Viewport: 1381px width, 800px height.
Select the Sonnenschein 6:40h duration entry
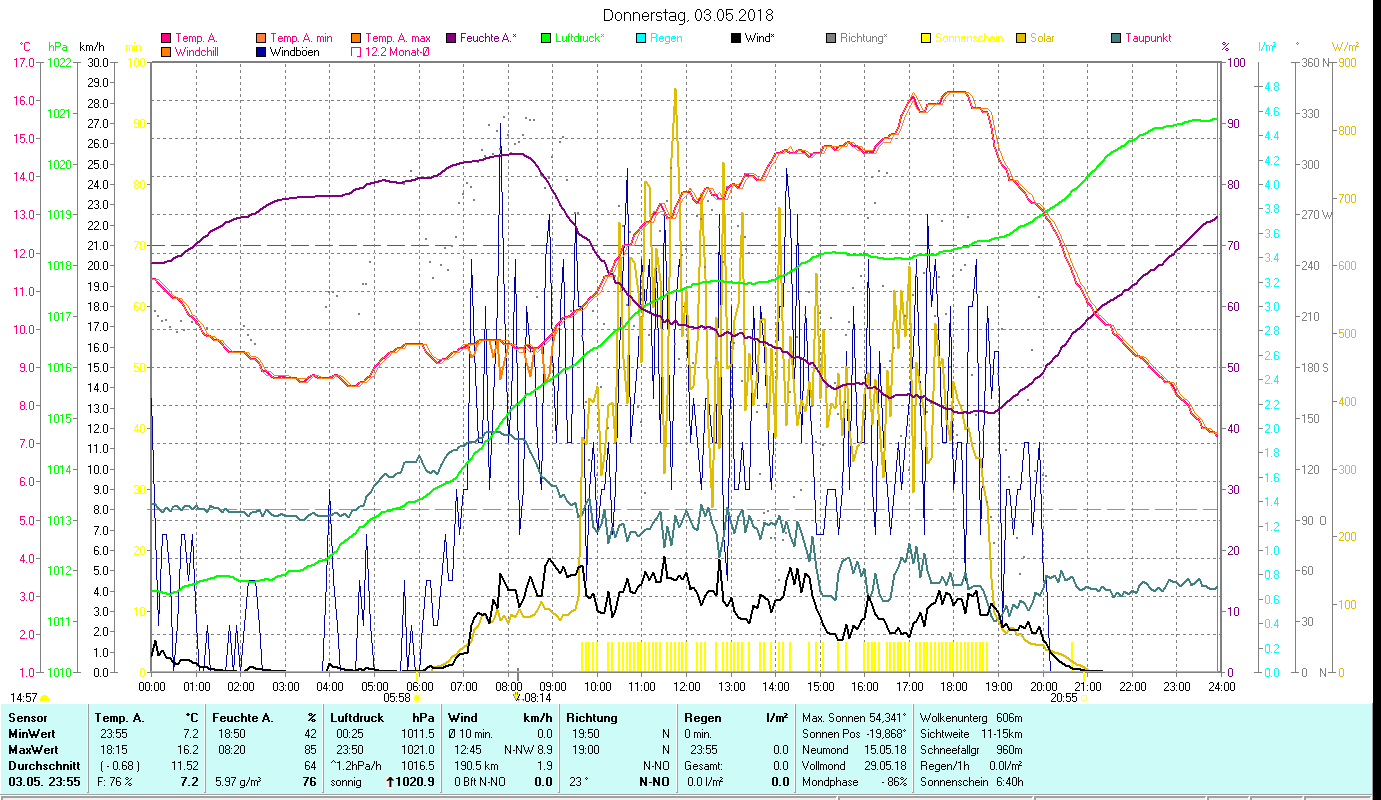[971, 782]
